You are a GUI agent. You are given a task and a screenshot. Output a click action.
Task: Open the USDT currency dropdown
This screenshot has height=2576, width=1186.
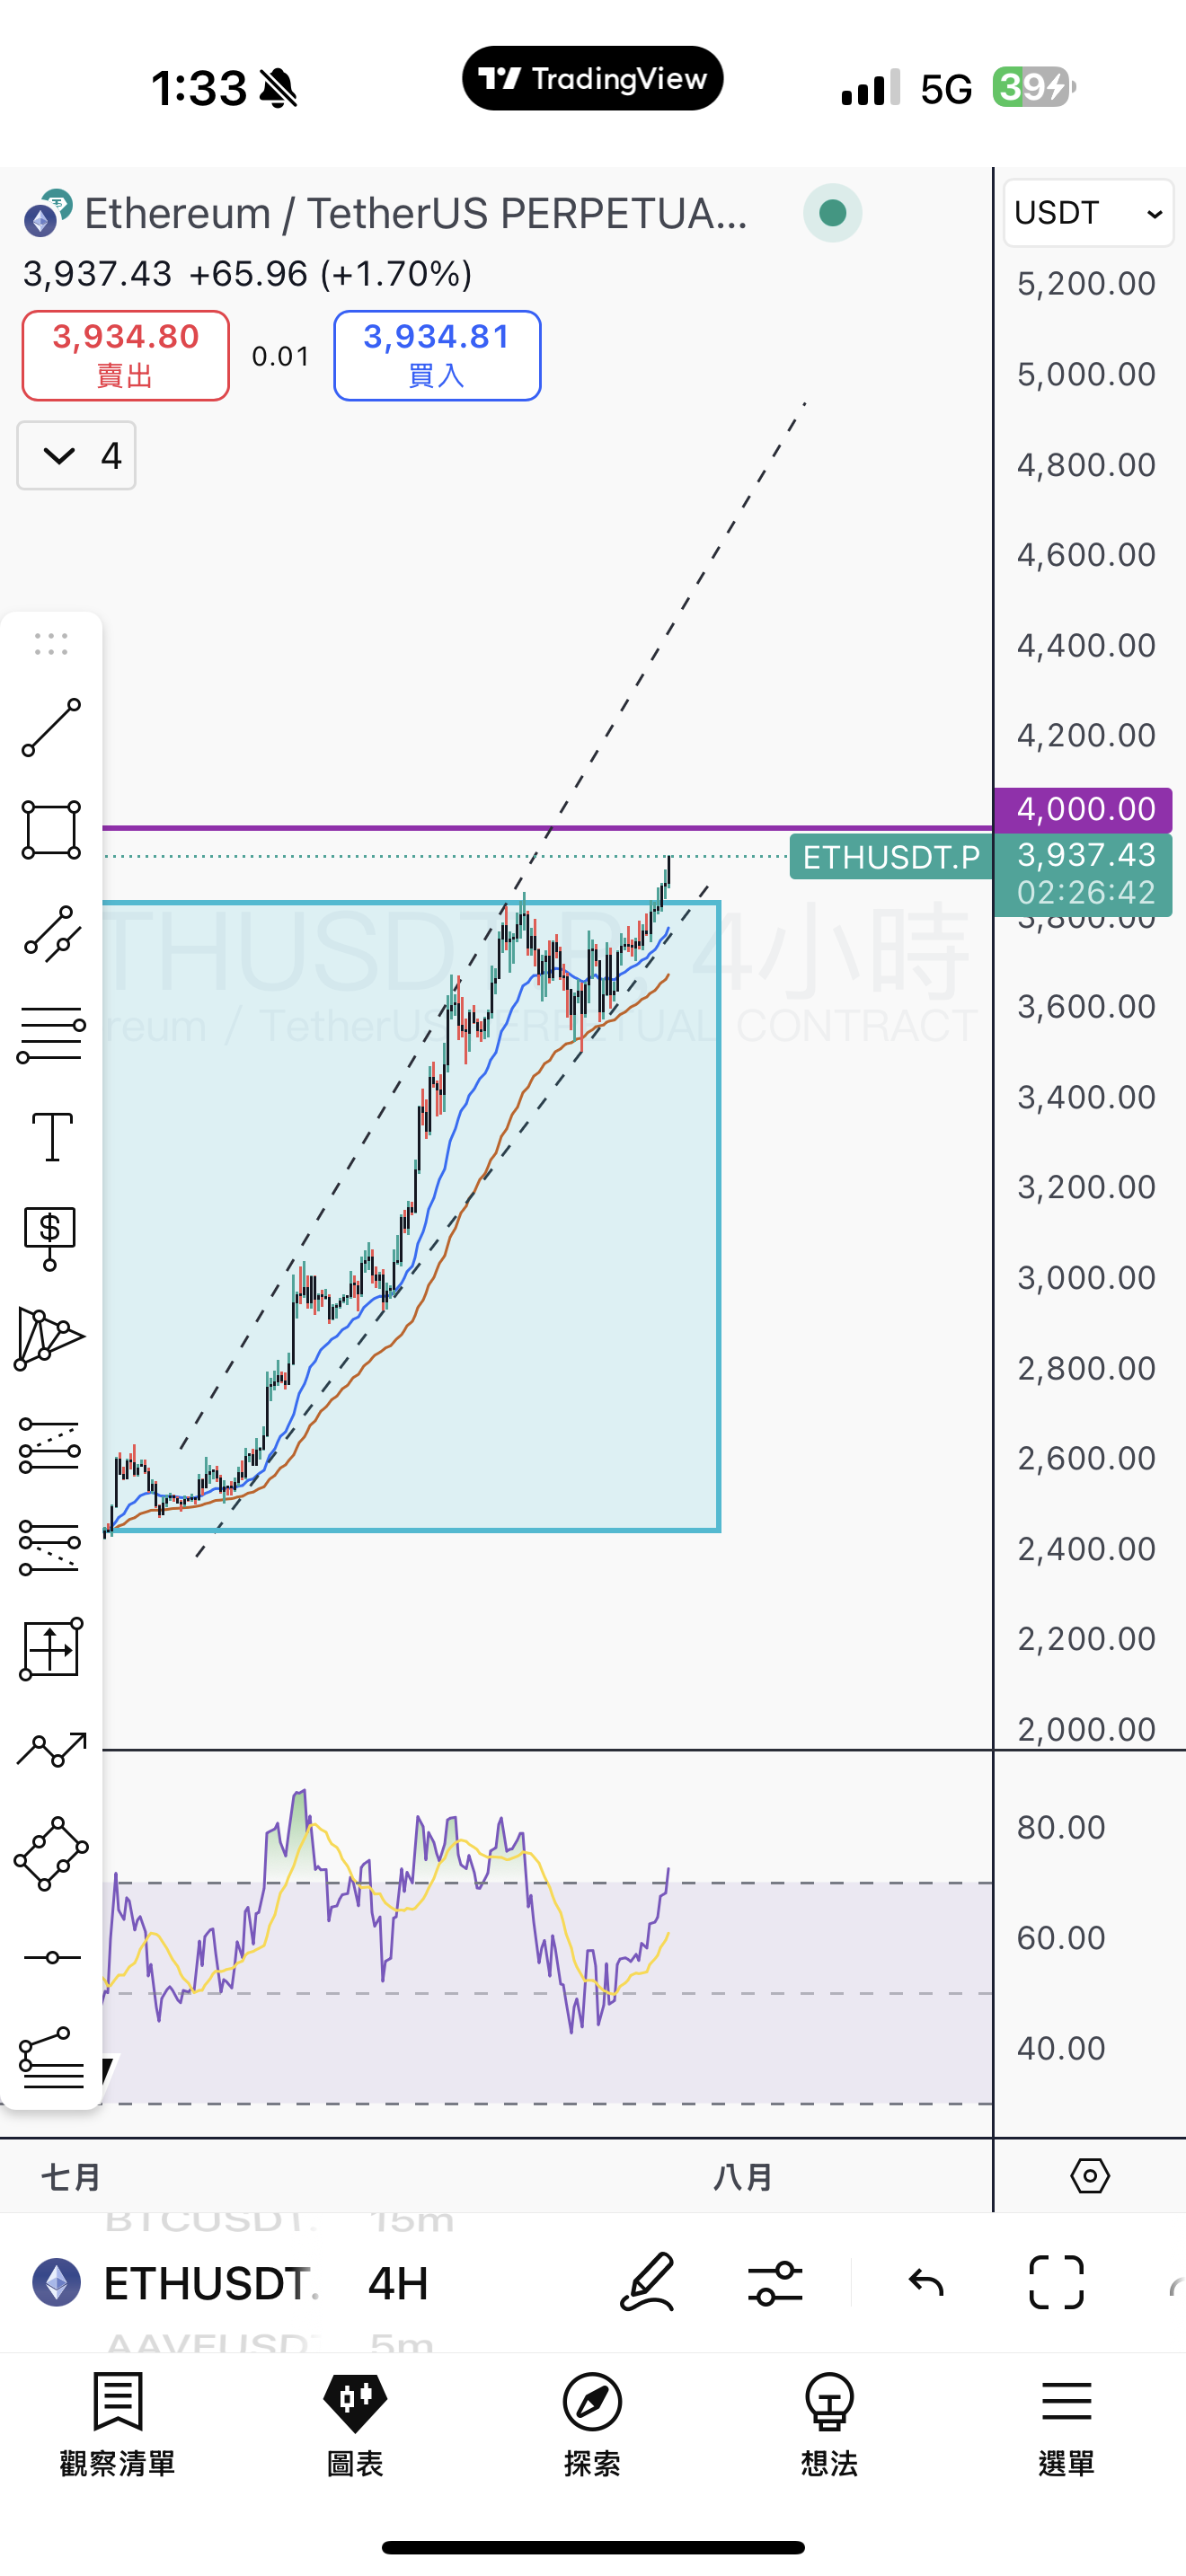[1089, 213]
